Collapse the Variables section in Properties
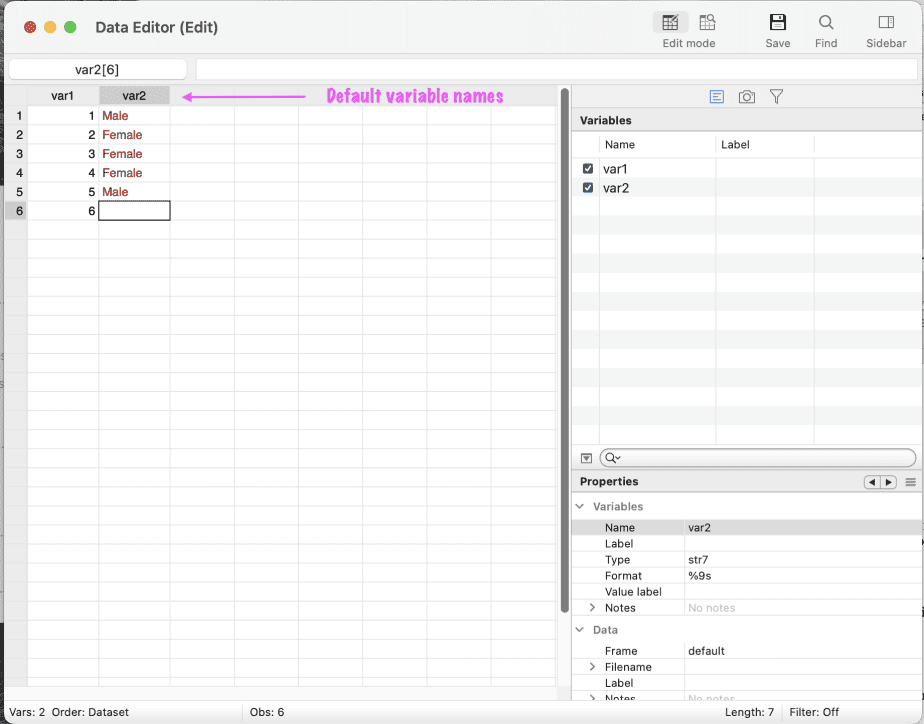924x724 pixels. click(x=580, y=507)
